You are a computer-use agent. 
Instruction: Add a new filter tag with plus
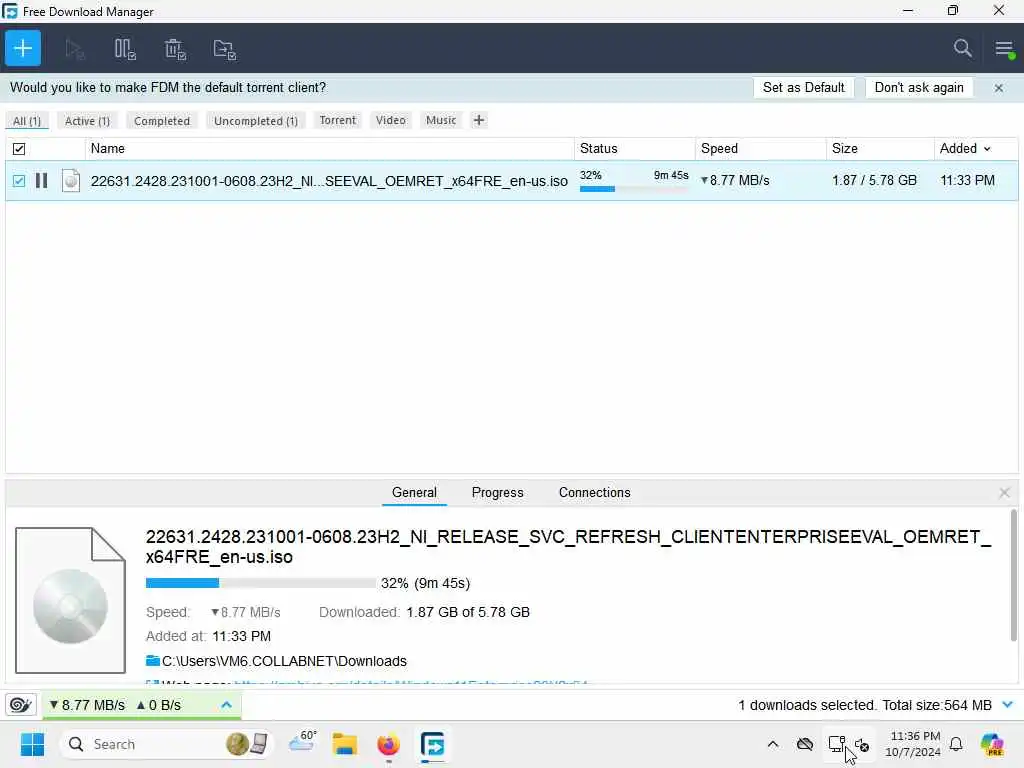pos(479,120)
